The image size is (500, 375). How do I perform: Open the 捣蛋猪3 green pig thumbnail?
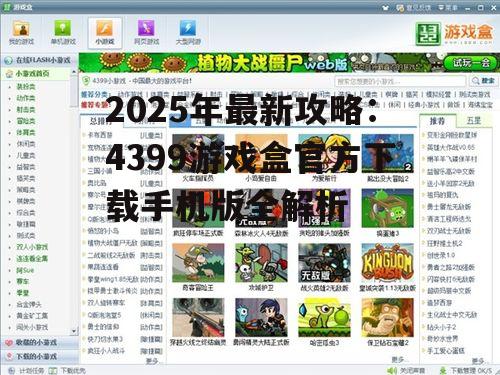tap(387, 208)
